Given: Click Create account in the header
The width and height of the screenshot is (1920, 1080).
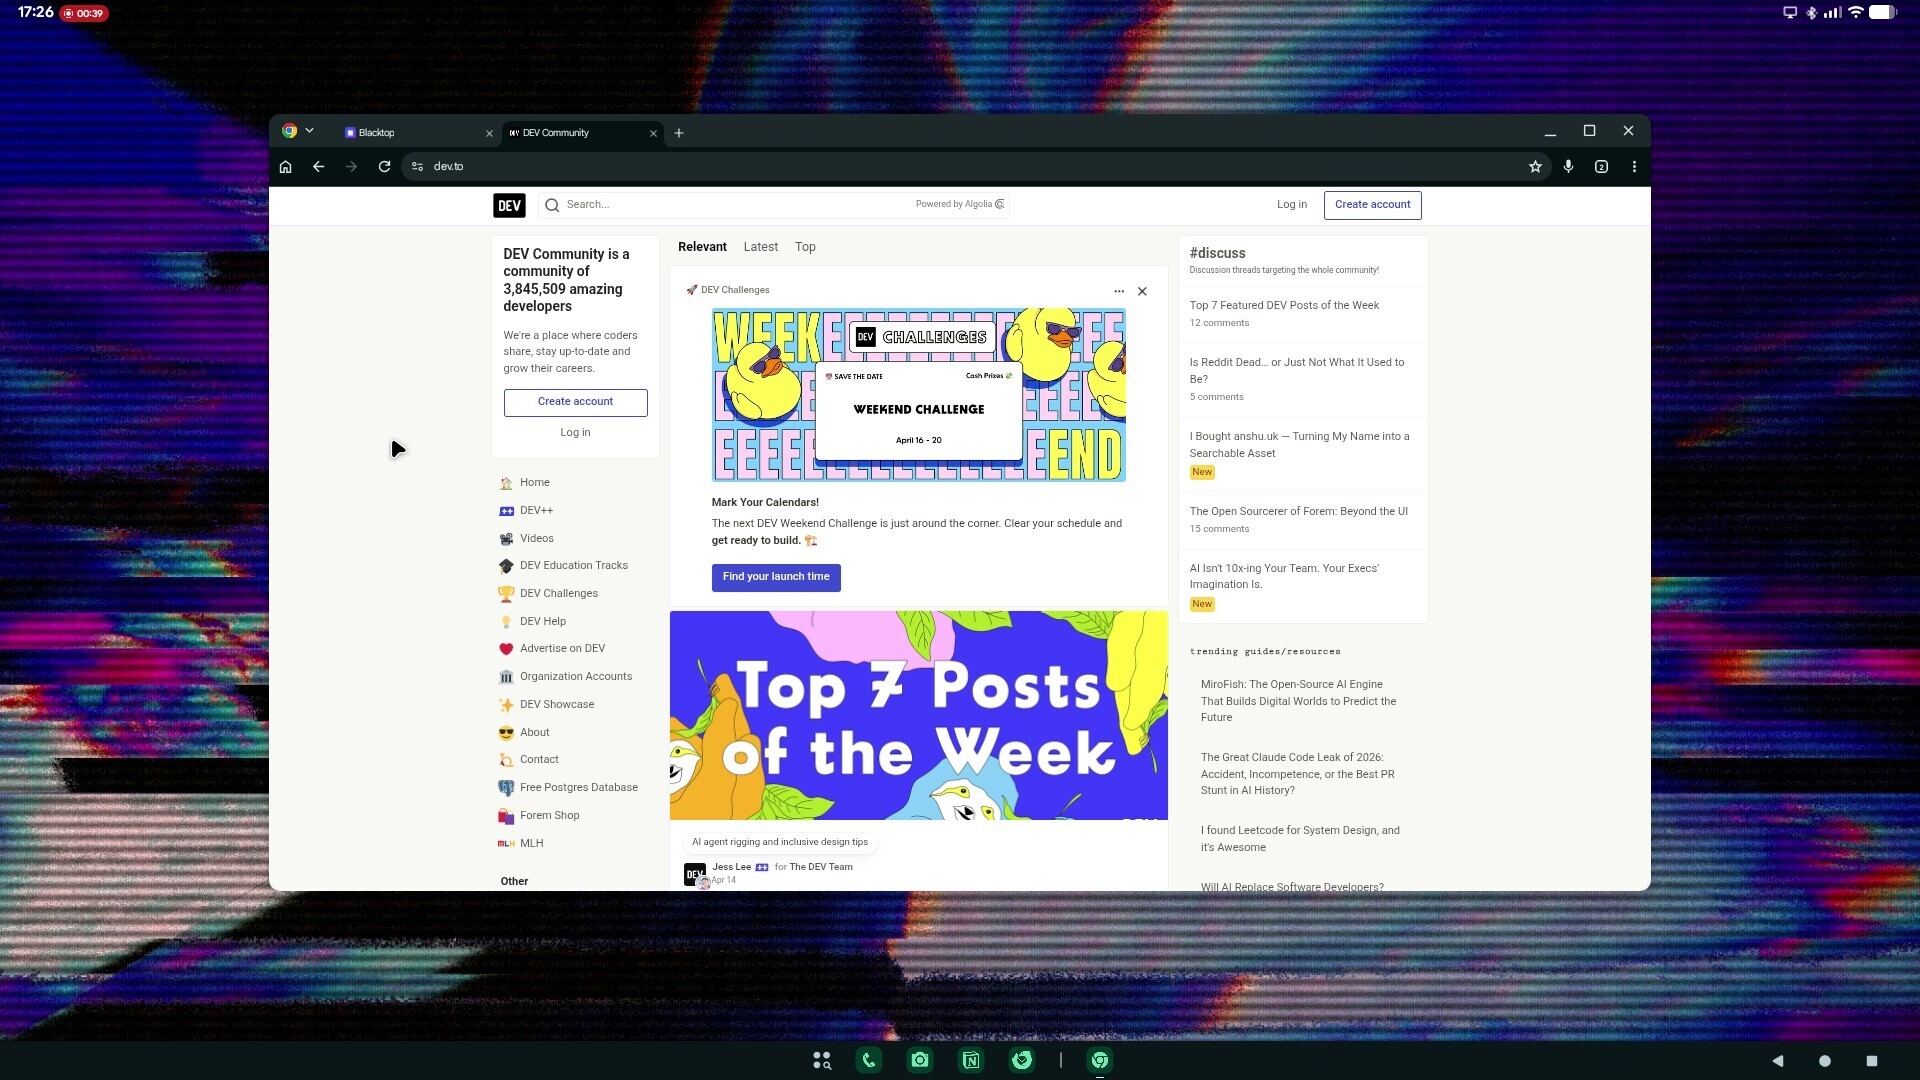Looking at the screenshot, I should pos(1372,205).
